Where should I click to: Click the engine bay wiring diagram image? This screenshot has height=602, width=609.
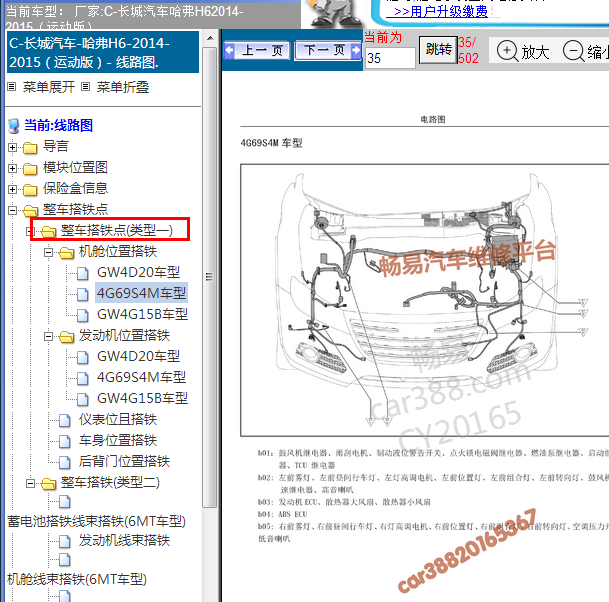(425, 300)
